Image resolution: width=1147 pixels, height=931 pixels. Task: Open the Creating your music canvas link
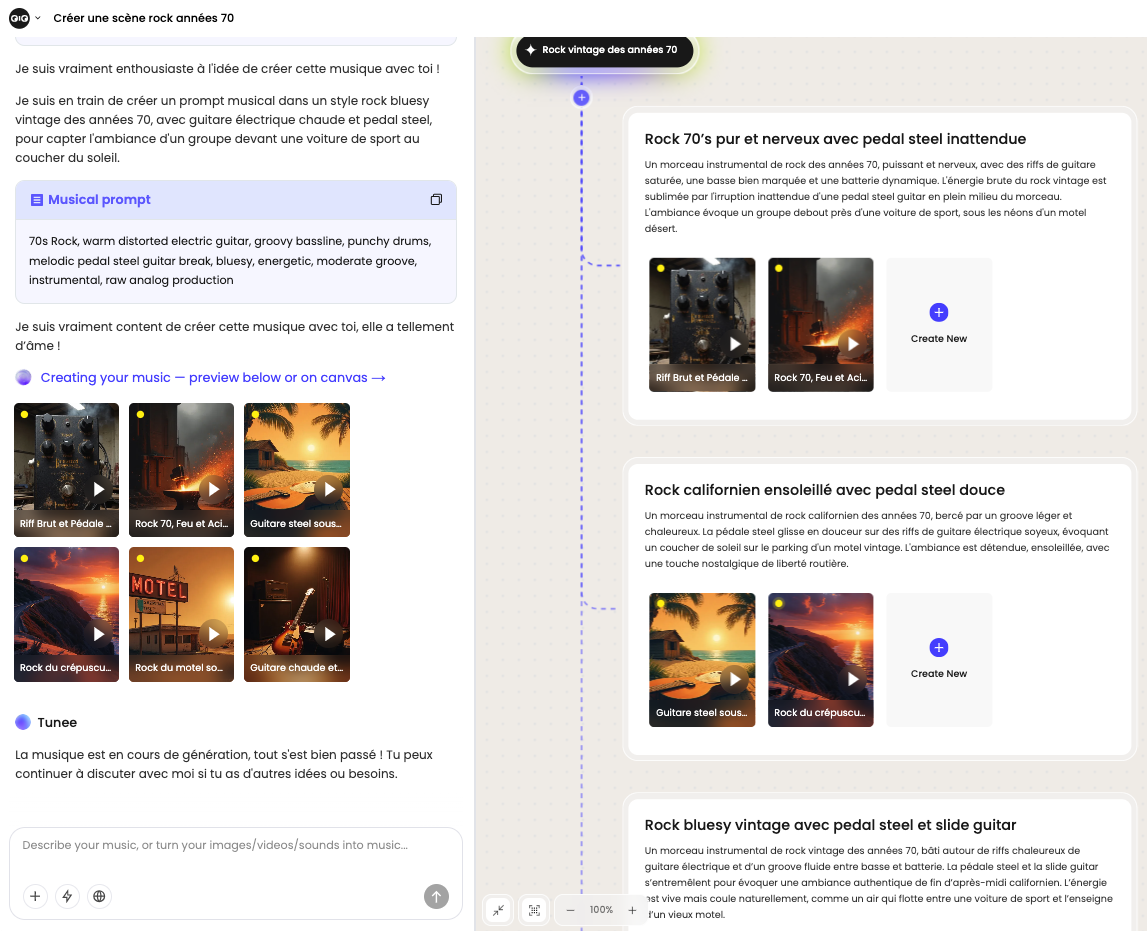pos(212,378)
